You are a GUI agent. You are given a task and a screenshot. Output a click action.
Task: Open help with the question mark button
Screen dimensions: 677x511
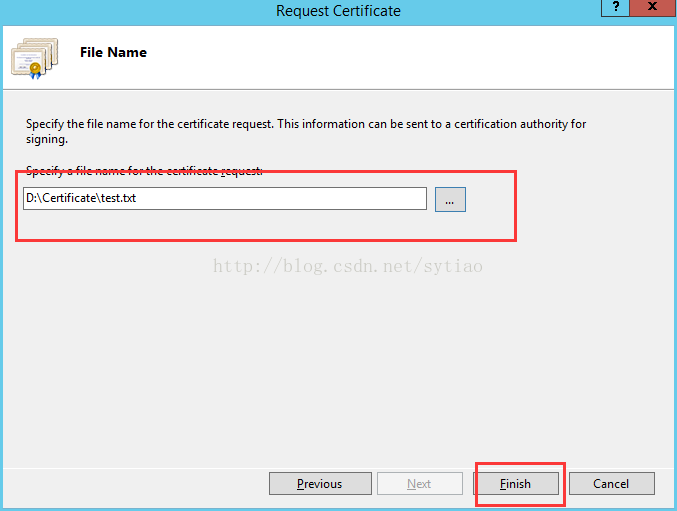point(615,7)
